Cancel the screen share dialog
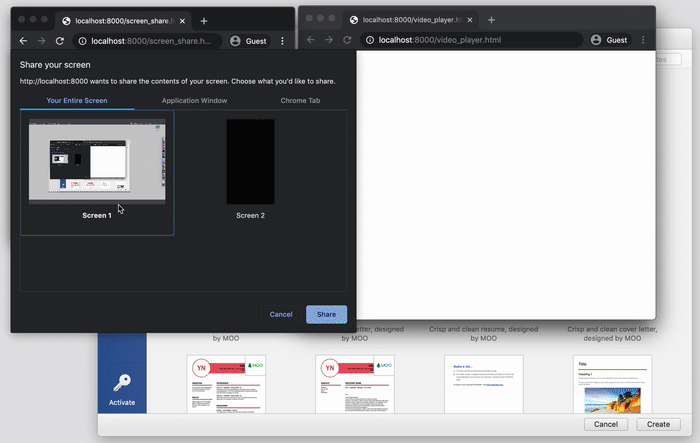This screenshot has height=443, width=700. (281, 314)
